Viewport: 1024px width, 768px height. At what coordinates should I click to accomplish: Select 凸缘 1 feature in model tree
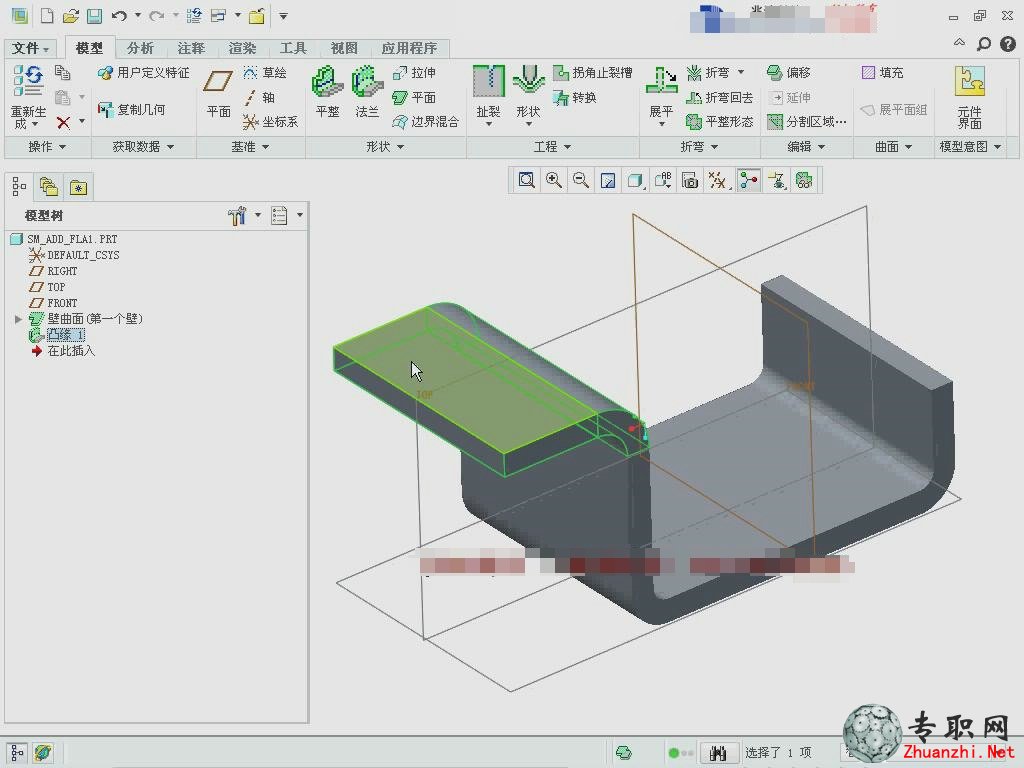[65, 335]
